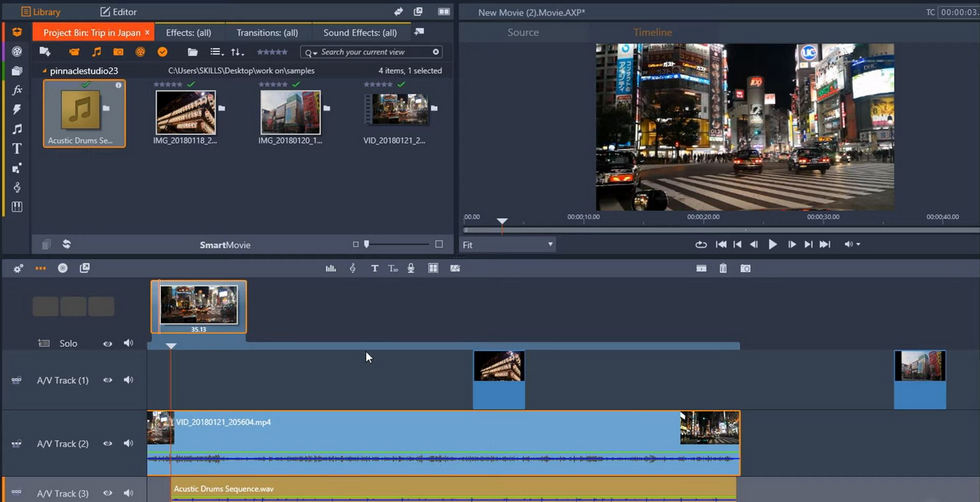Viewport: 980px width, 502px height.
Task: Open the sort order dropdown
Action: [x=238, y=52]
